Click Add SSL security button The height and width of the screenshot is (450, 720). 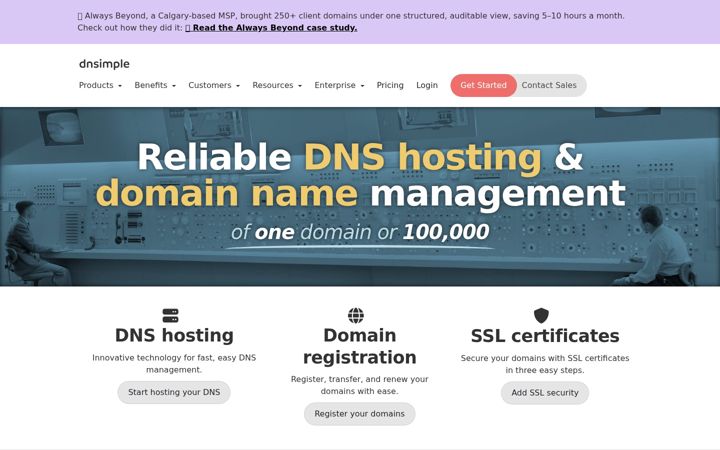click(x=545, y=393)
